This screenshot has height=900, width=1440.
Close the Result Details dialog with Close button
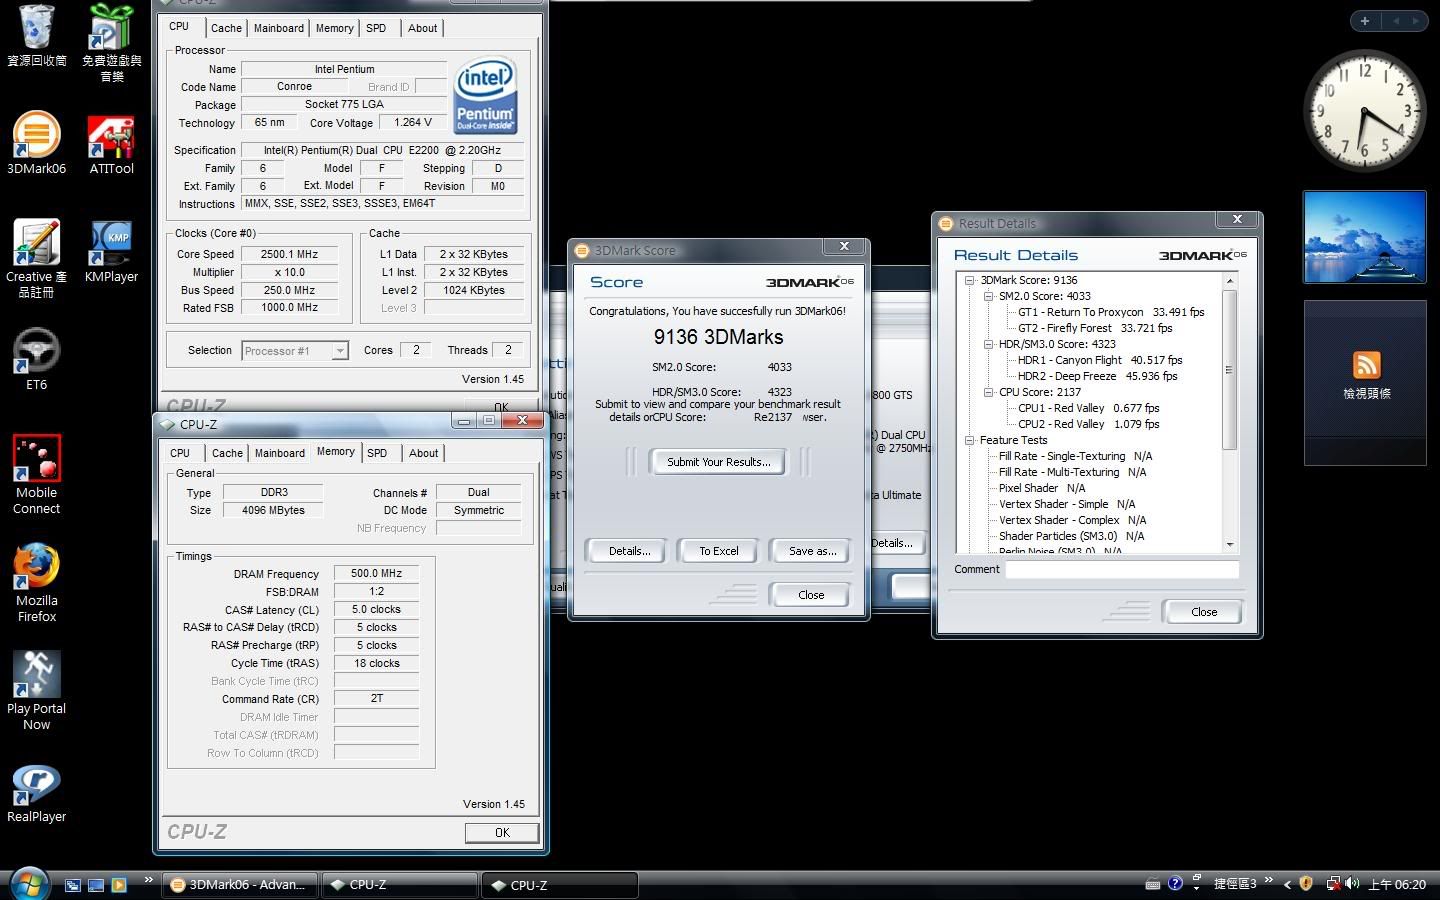[x=1203, y=612]
